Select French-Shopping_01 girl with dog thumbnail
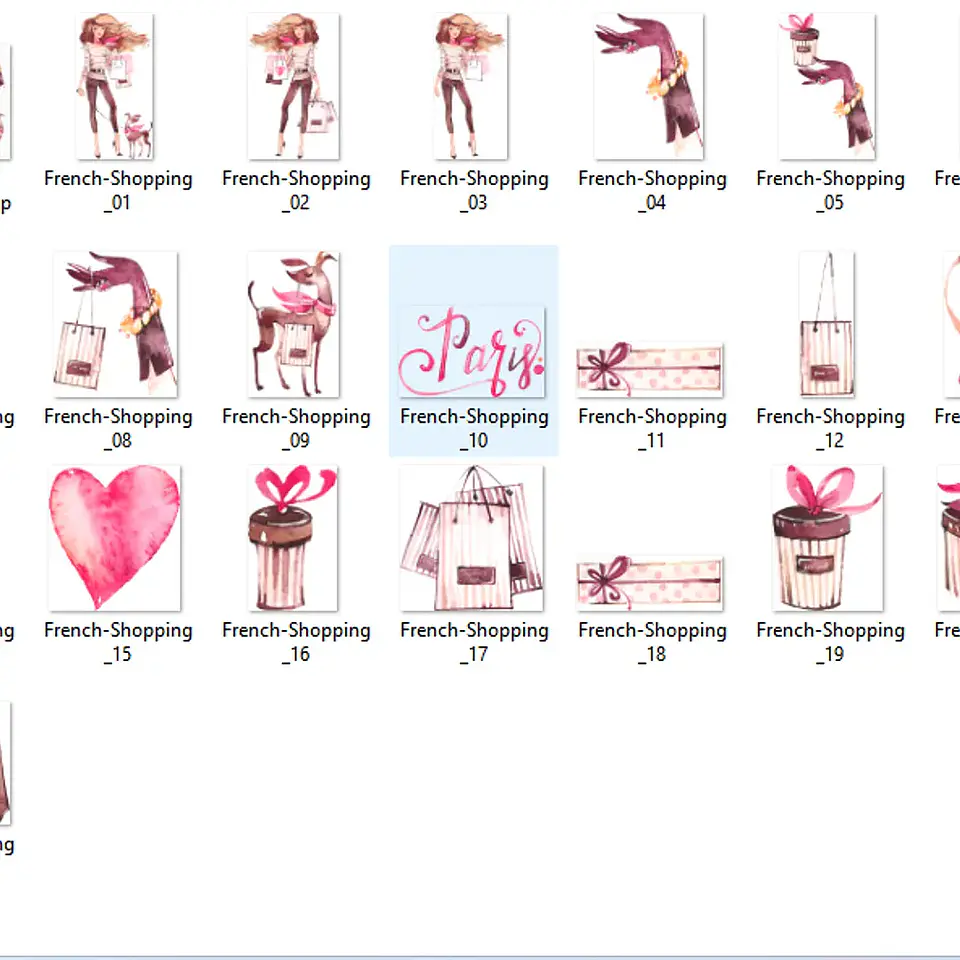Viewport: 960px width, 960px height. point(114,86)
